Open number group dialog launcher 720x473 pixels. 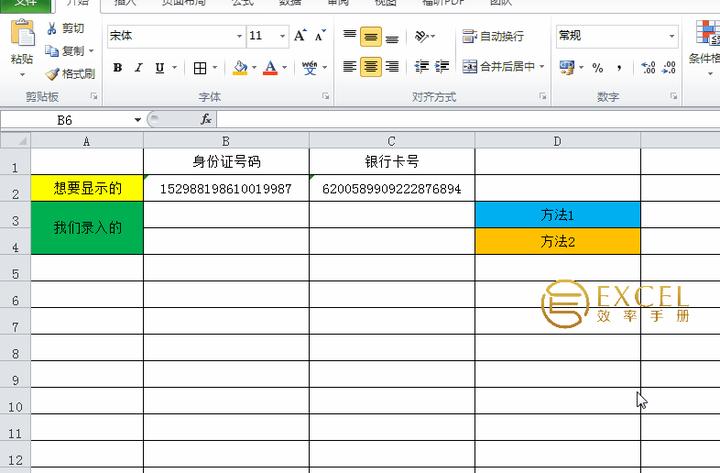coord(674,96)
